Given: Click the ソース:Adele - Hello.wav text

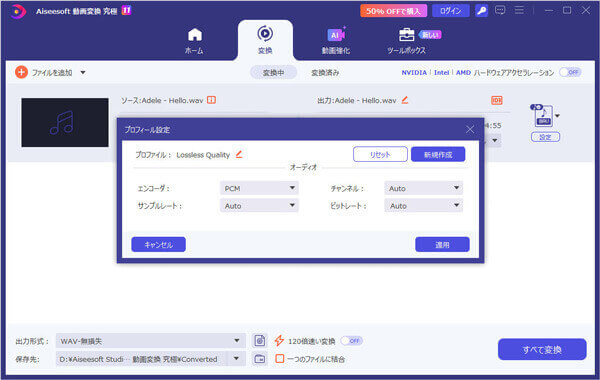Looking at the screenshot, I should (x=162, y=100).
